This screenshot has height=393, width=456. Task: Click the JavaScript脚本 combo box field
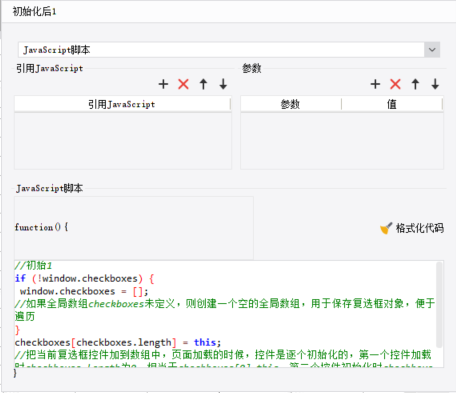coord(229,50)
